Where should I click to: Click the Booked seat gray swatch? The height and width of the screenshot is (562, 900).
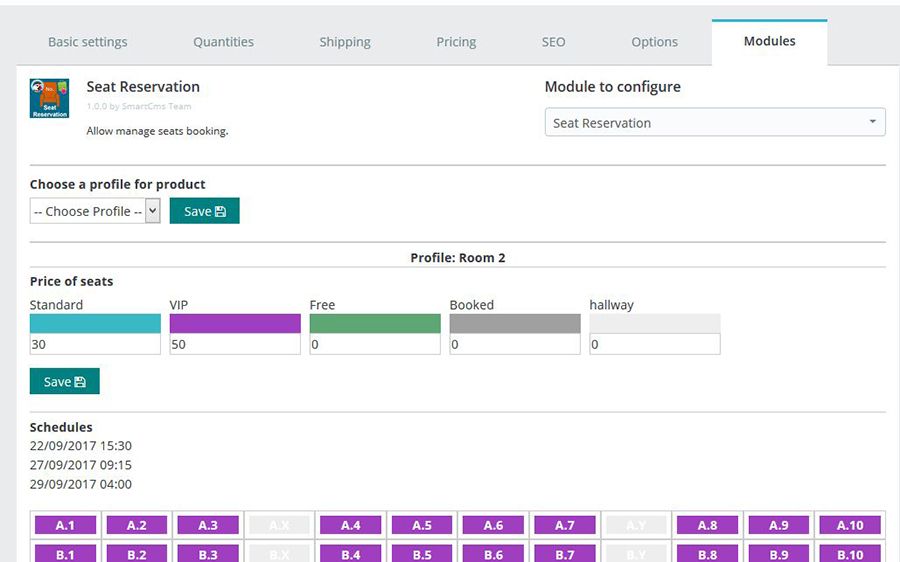tap(515, 323)
